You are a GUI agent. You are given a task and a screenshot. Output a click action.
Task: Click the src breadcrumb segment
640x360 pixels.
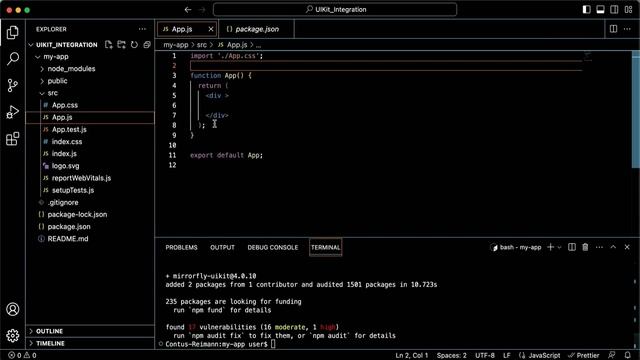pos(202,45)
